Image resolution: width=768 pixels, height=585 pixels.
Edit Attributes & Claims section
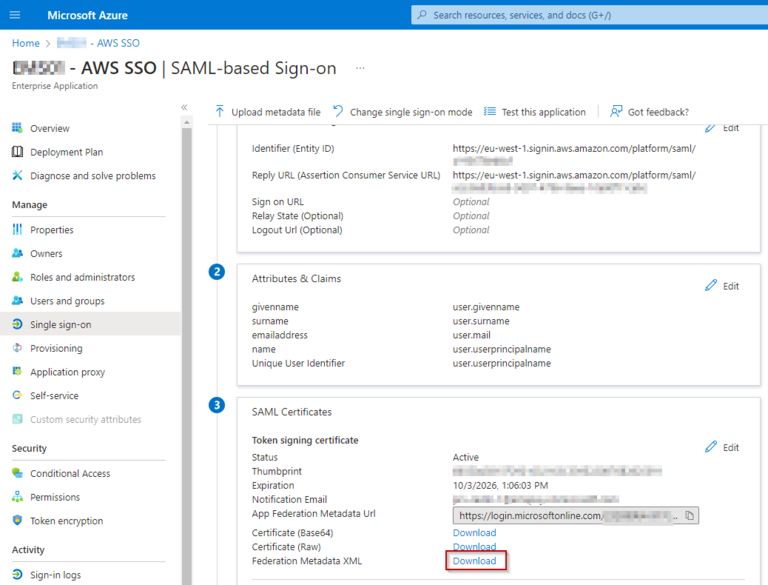[731, 286]
